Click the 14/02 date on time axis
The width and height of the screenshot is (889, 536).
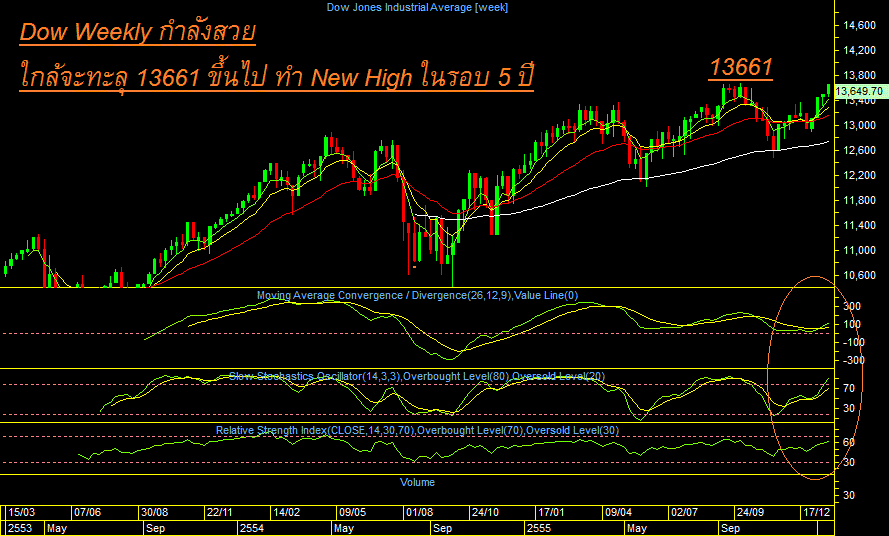[286, 512]
